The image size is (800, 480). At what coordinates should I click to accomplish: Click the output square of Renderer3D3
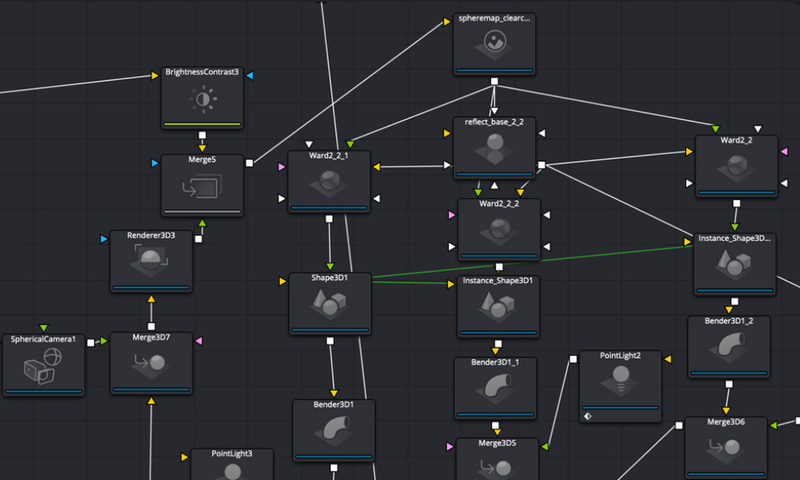pos(198,239)
